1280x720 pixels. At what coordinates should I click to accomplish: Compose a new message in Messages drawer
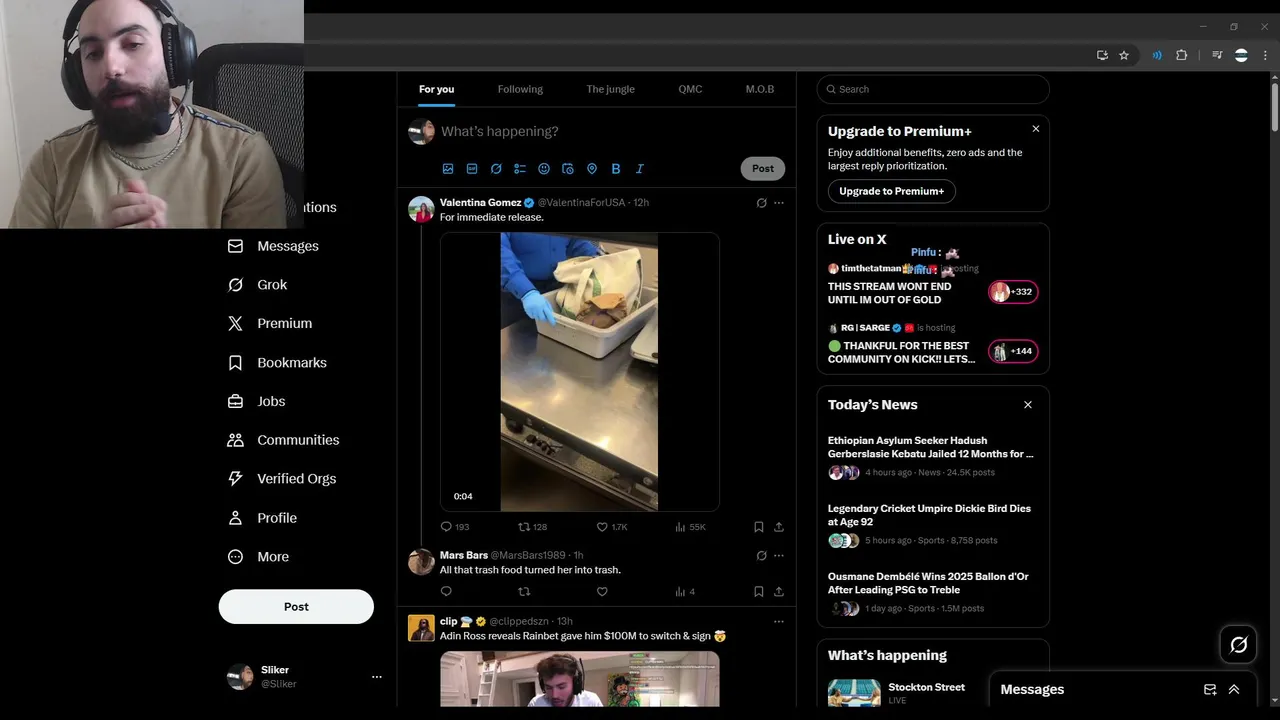[x=1210, y=690]
